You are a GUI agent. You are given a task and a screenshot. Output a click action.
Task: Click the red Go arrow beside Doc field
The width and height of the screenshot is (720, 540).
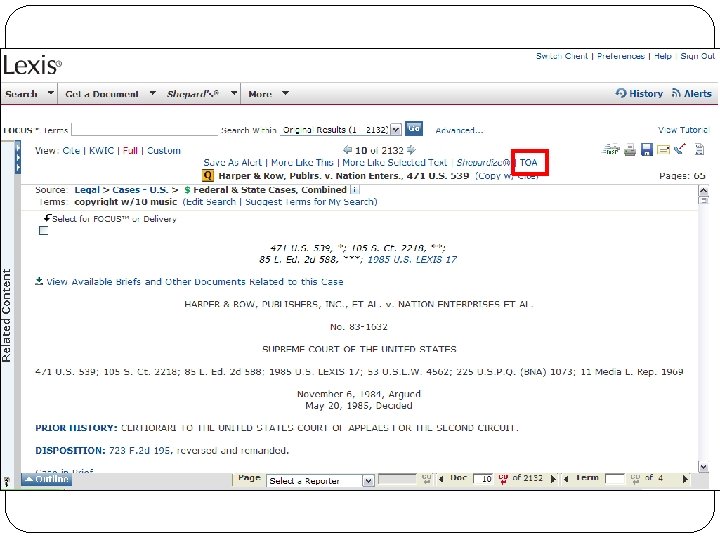tap(502, 479)
